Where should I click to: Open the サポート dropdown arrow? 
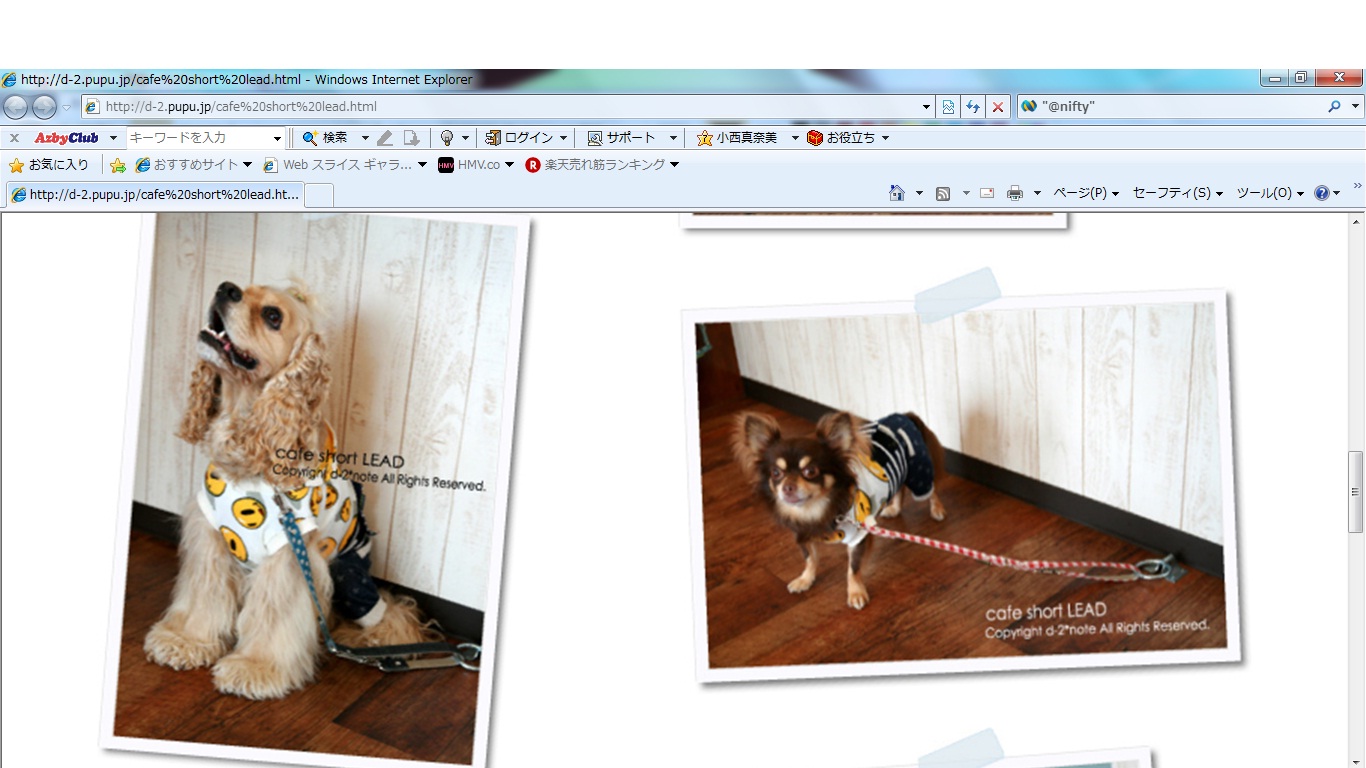tap(673, 138)
